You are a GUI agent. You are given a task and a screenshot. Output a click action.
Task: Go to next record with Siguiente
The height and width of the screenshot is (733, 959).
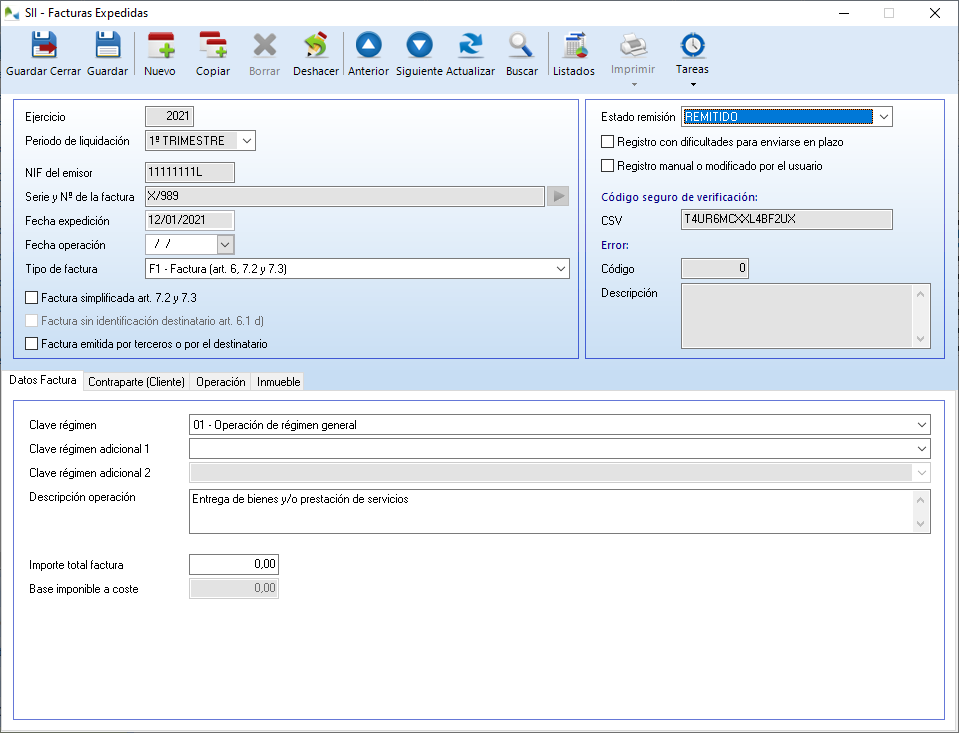click(x=419, y=54)
